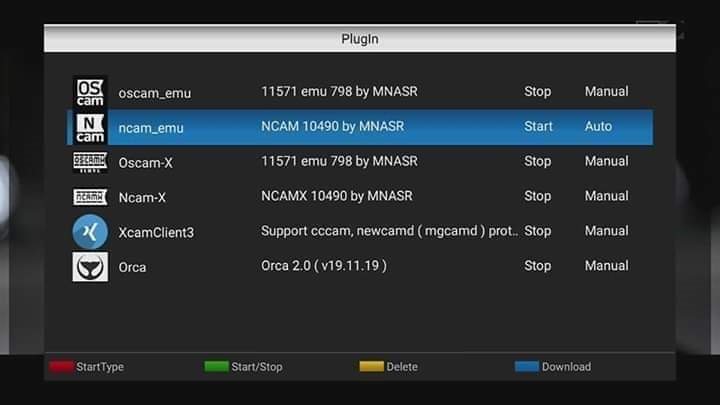
Task: Click 'NCAMX 10490 by MNASR' description
Action: pyautogui.click(x=337, y=196)
